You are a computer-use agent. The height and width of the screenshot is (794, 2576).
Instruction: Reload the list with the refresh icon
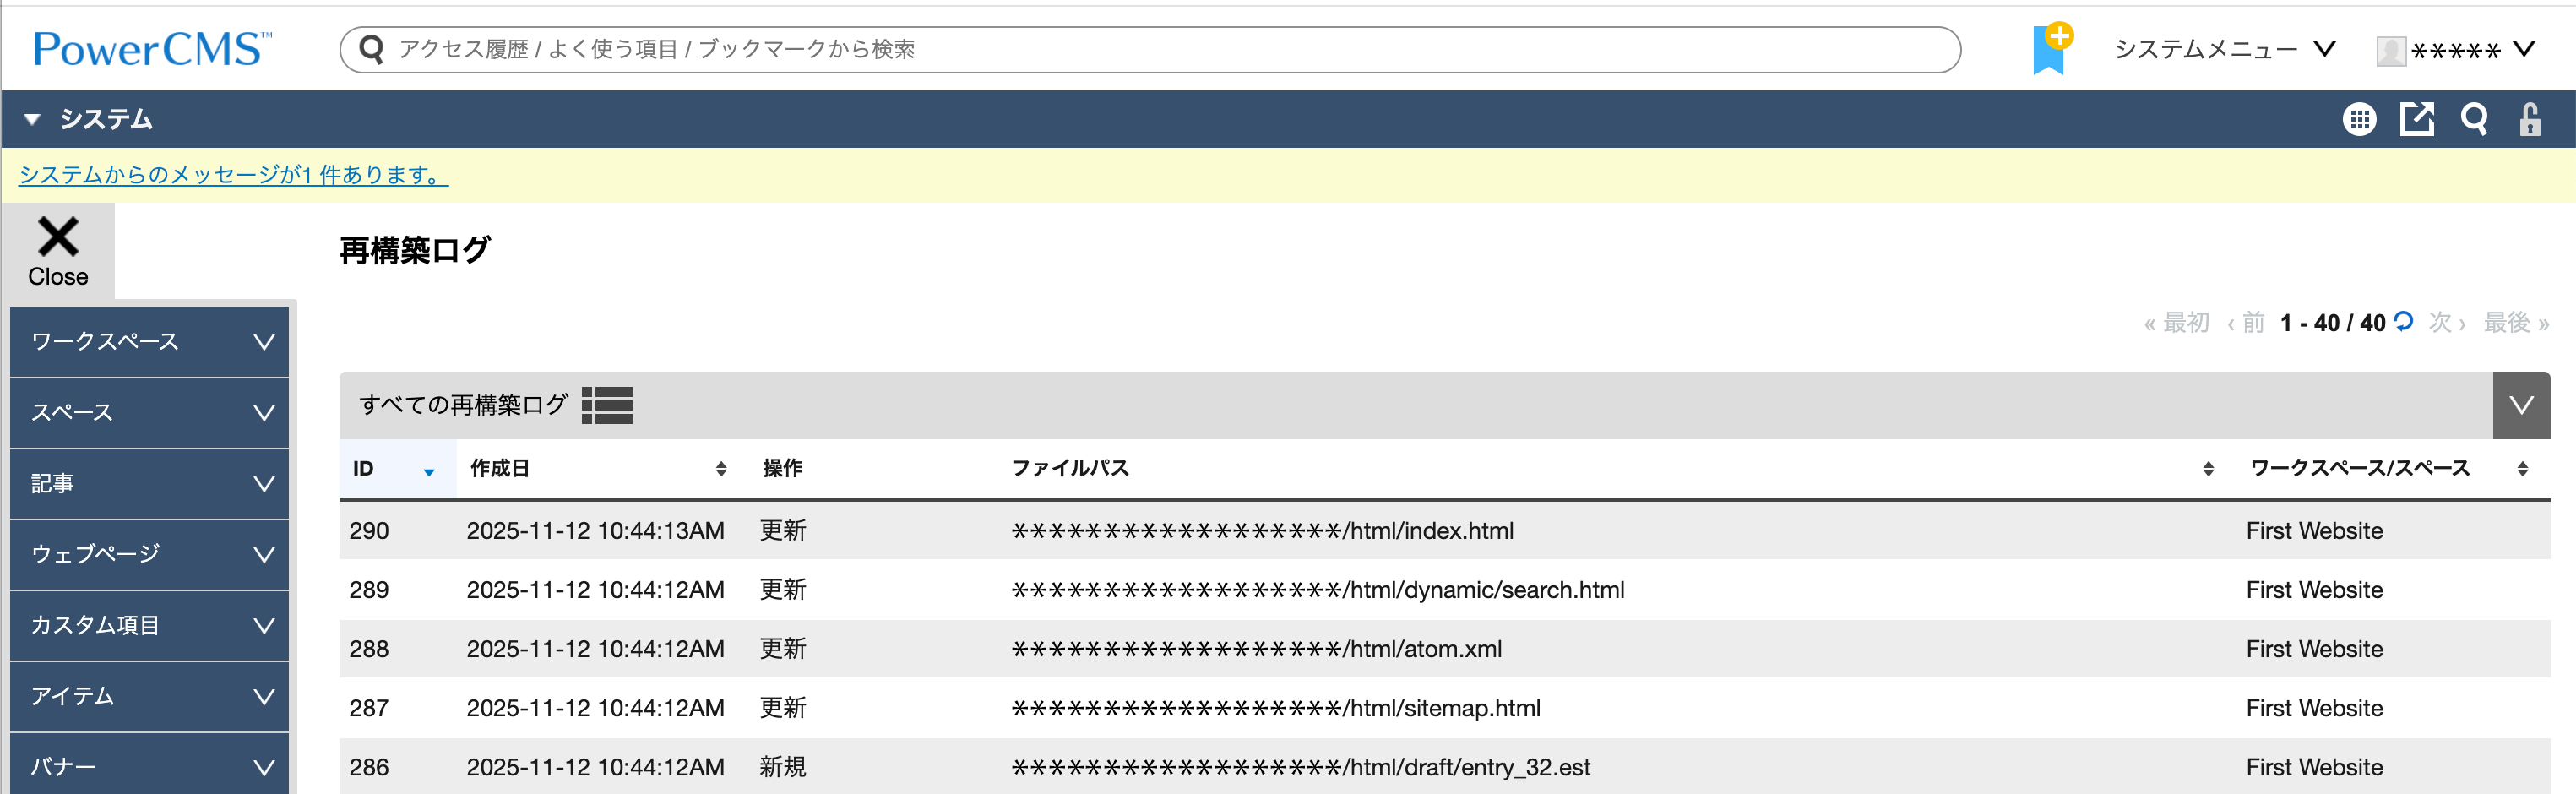coord(2404,321)
